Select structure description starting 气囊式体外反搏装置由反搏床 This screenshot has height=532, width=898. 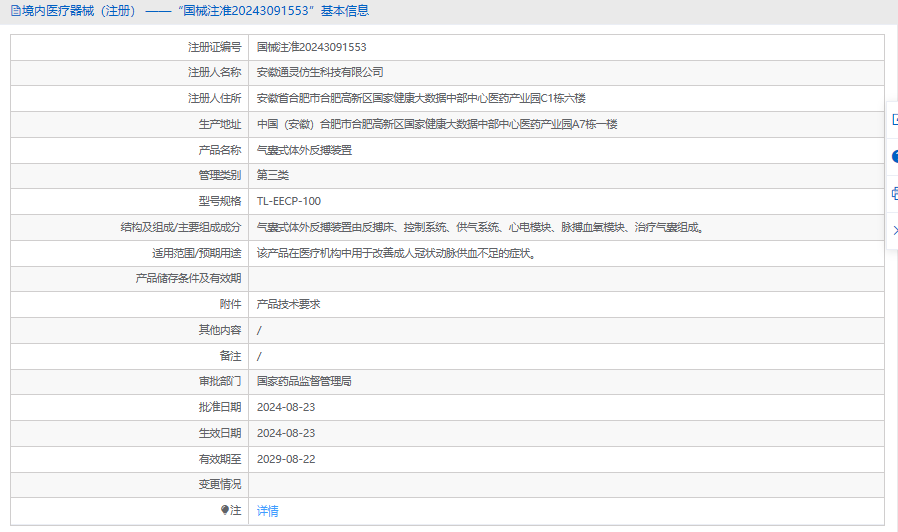(x=480, y=227)
